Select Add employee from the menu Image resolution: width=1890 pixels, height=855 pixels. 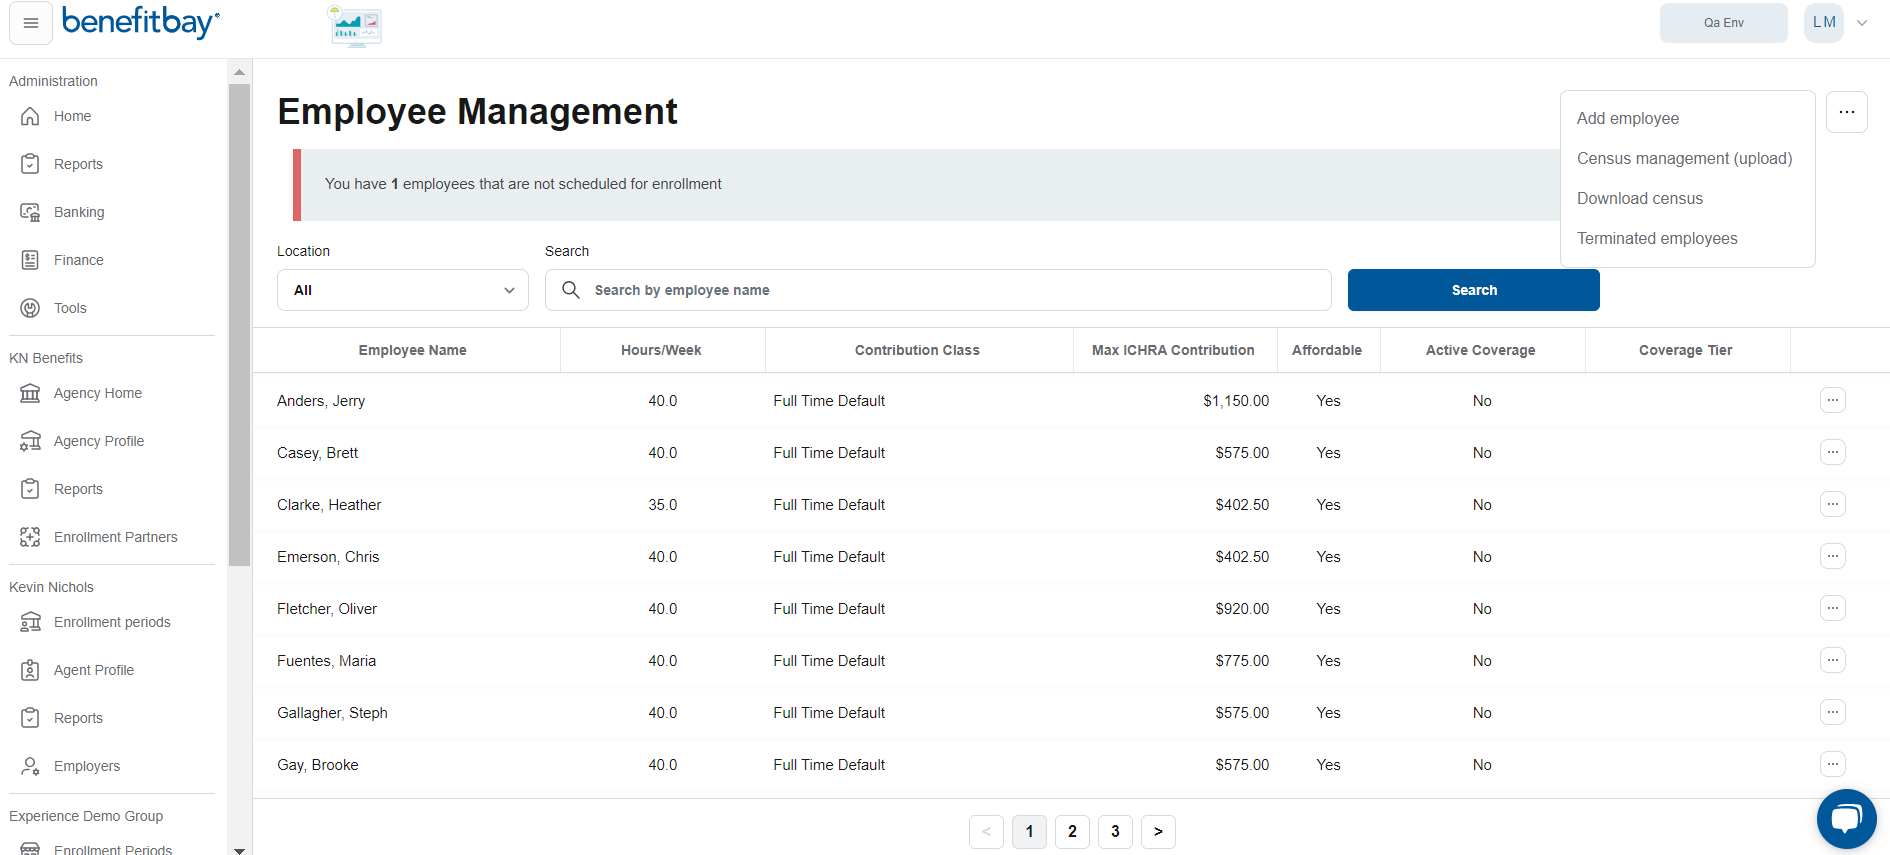[1627, 118]
